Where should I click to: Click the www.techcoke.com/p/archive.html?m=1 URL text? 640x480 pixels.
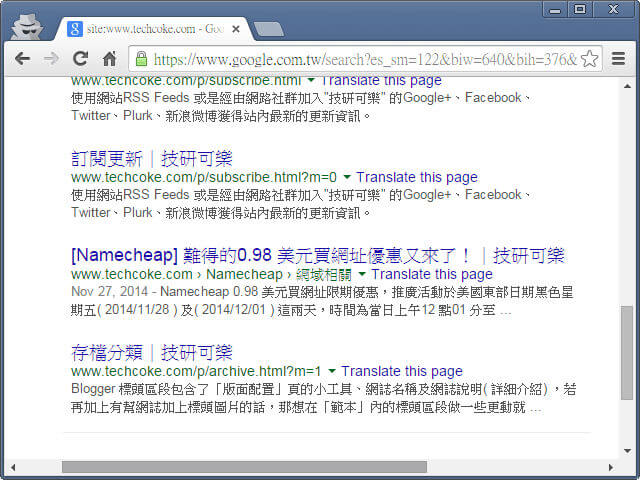196,371
